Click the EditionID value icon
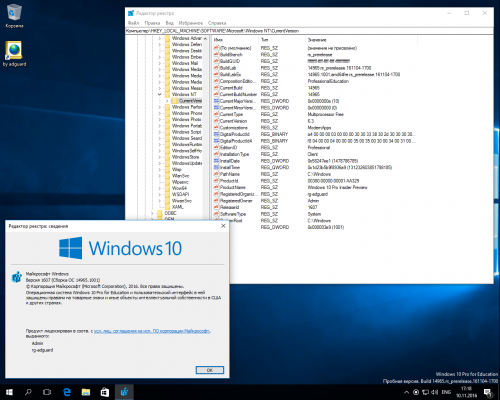 tap(216, 148)
